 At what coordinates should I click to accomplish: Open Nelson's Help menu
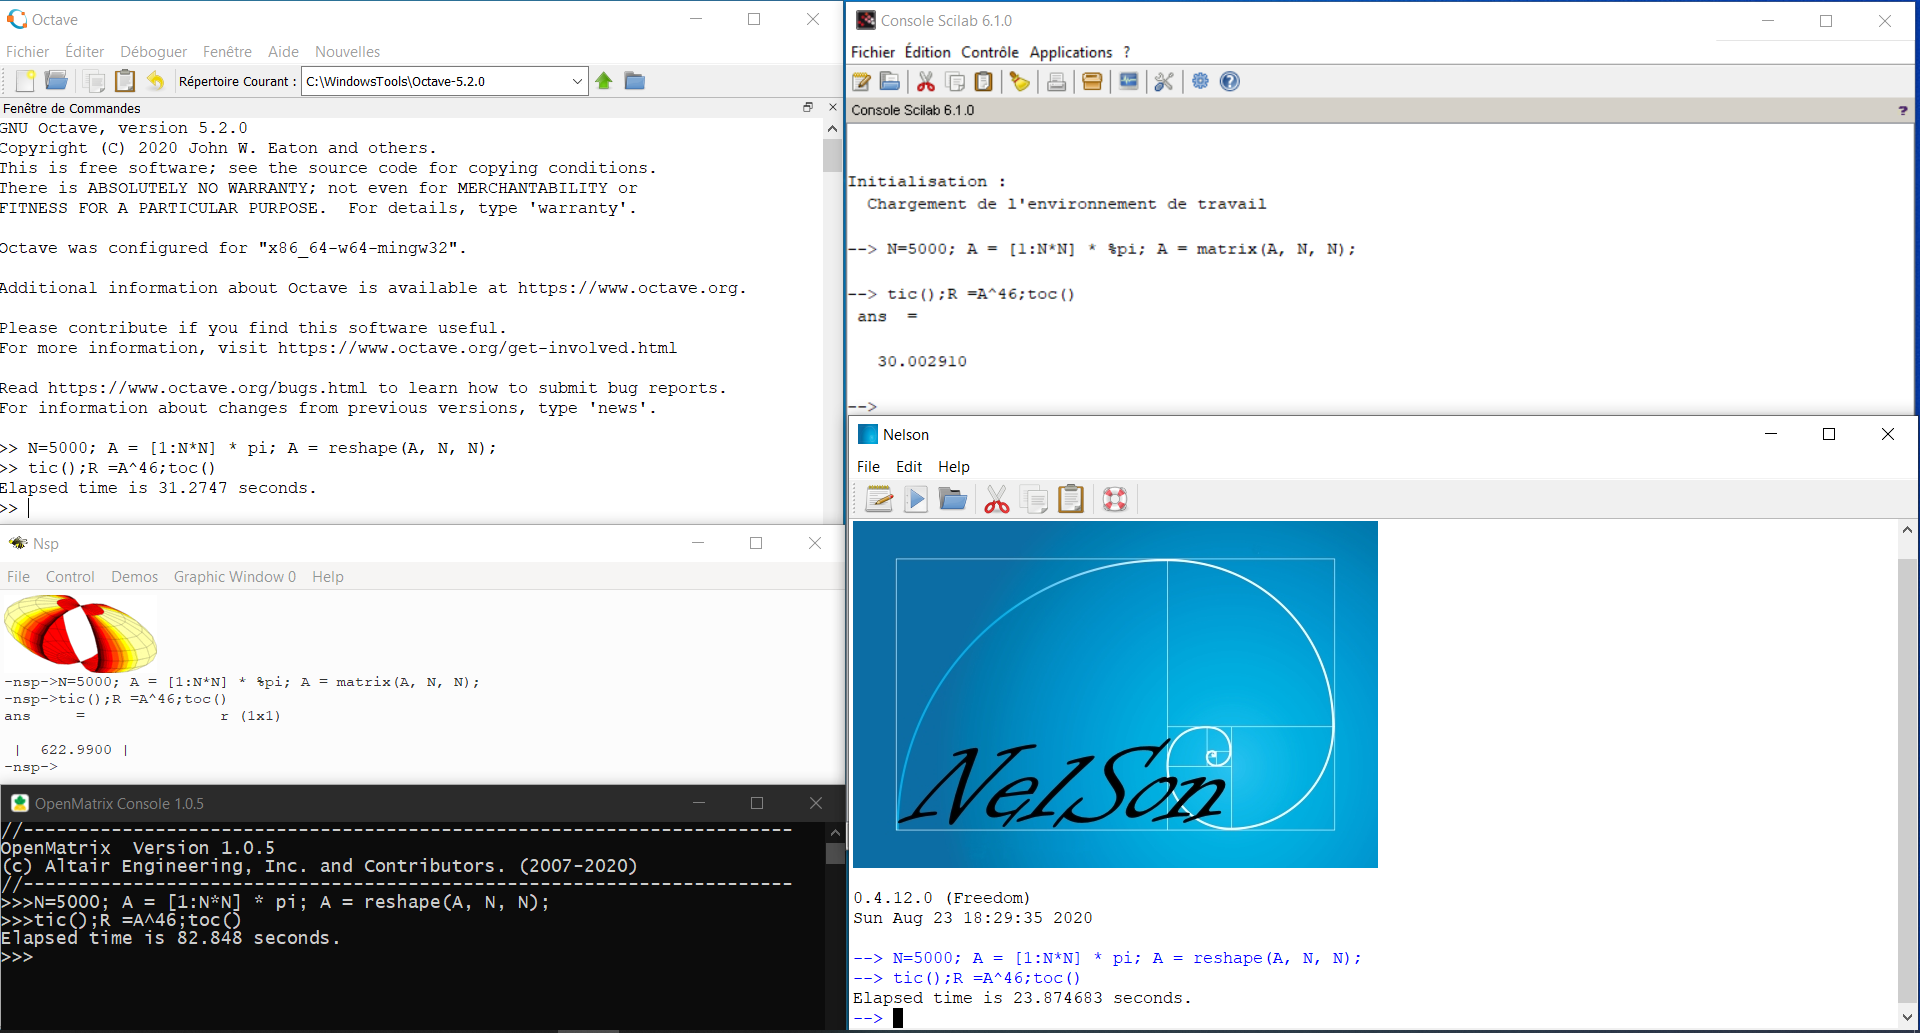[x=954, y=467]
